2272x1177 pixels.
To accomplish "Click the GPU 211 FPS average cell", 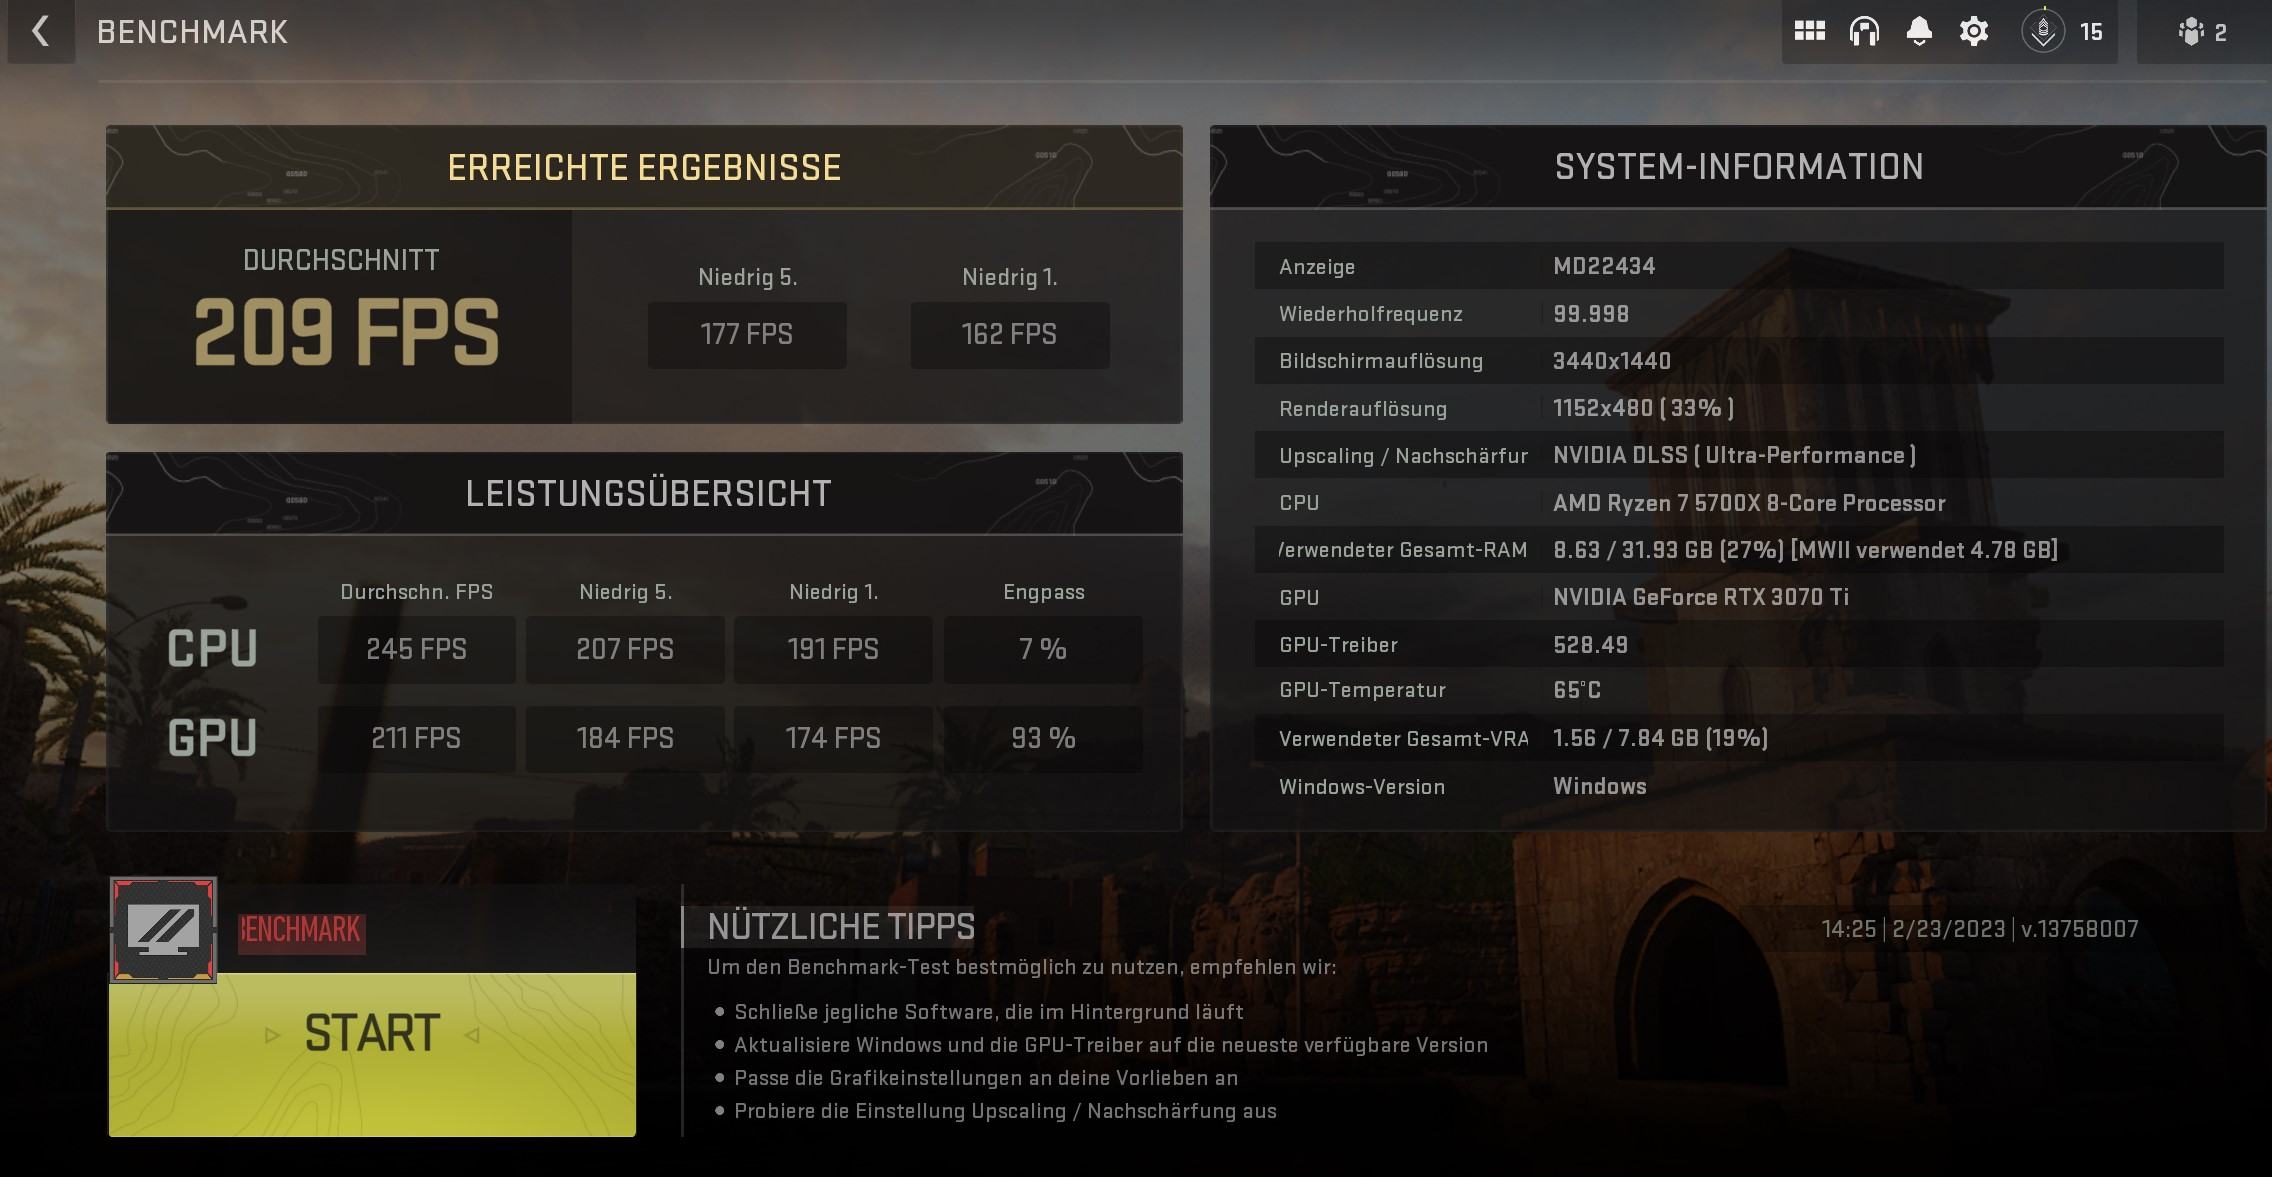I will (x=417, y=739).
